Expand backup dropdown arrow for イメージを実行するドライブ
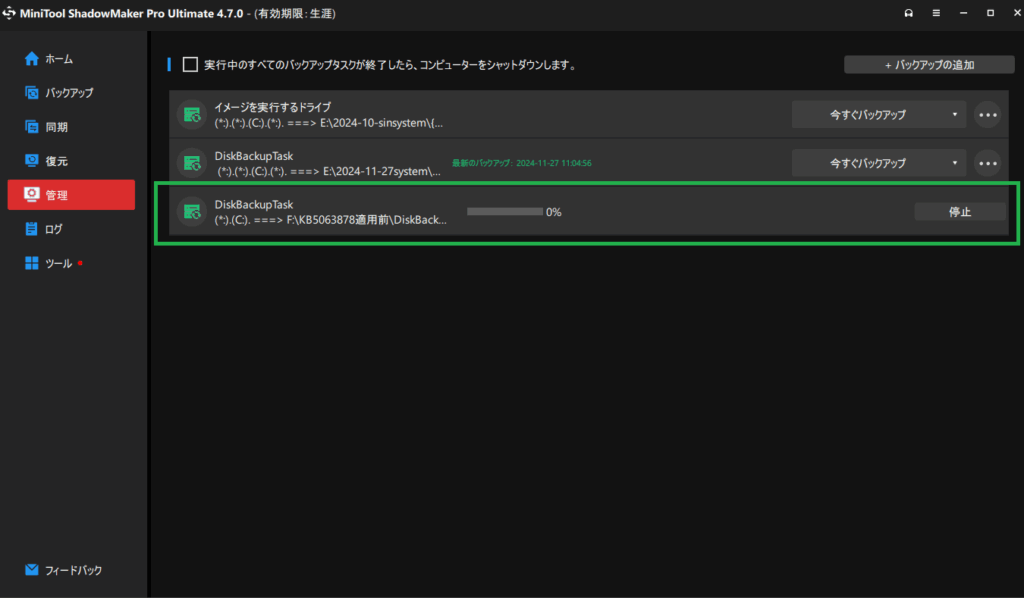1024x598 pixels. click(x=954, y=115)
